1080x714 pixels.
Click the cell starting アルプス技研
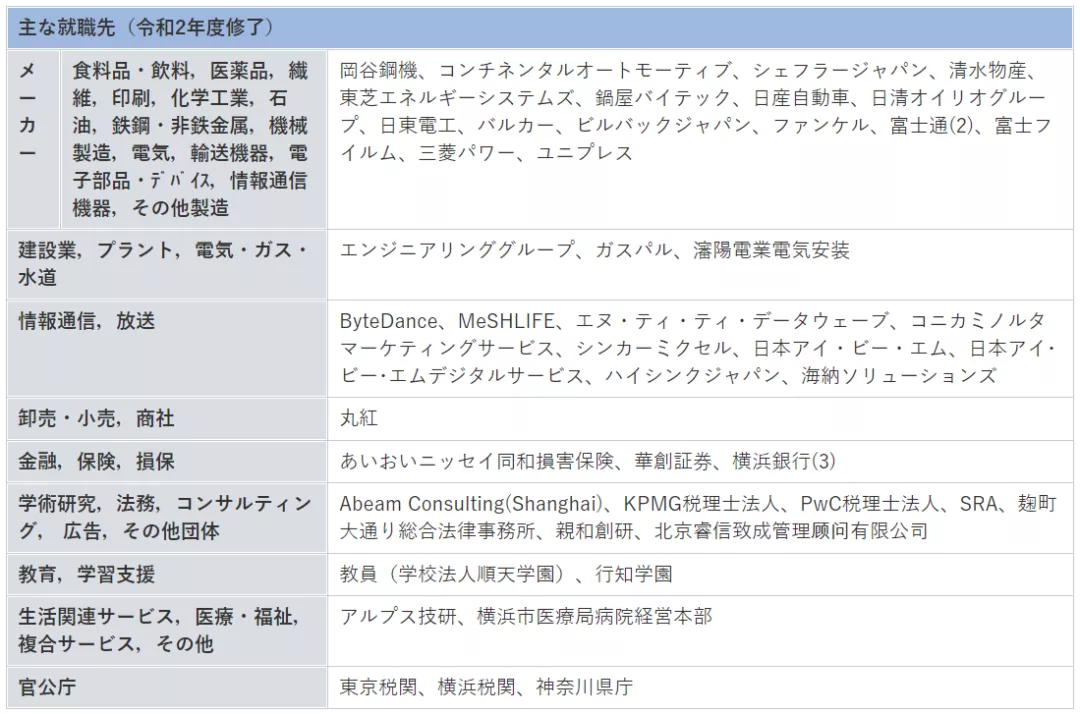point(700,631)
